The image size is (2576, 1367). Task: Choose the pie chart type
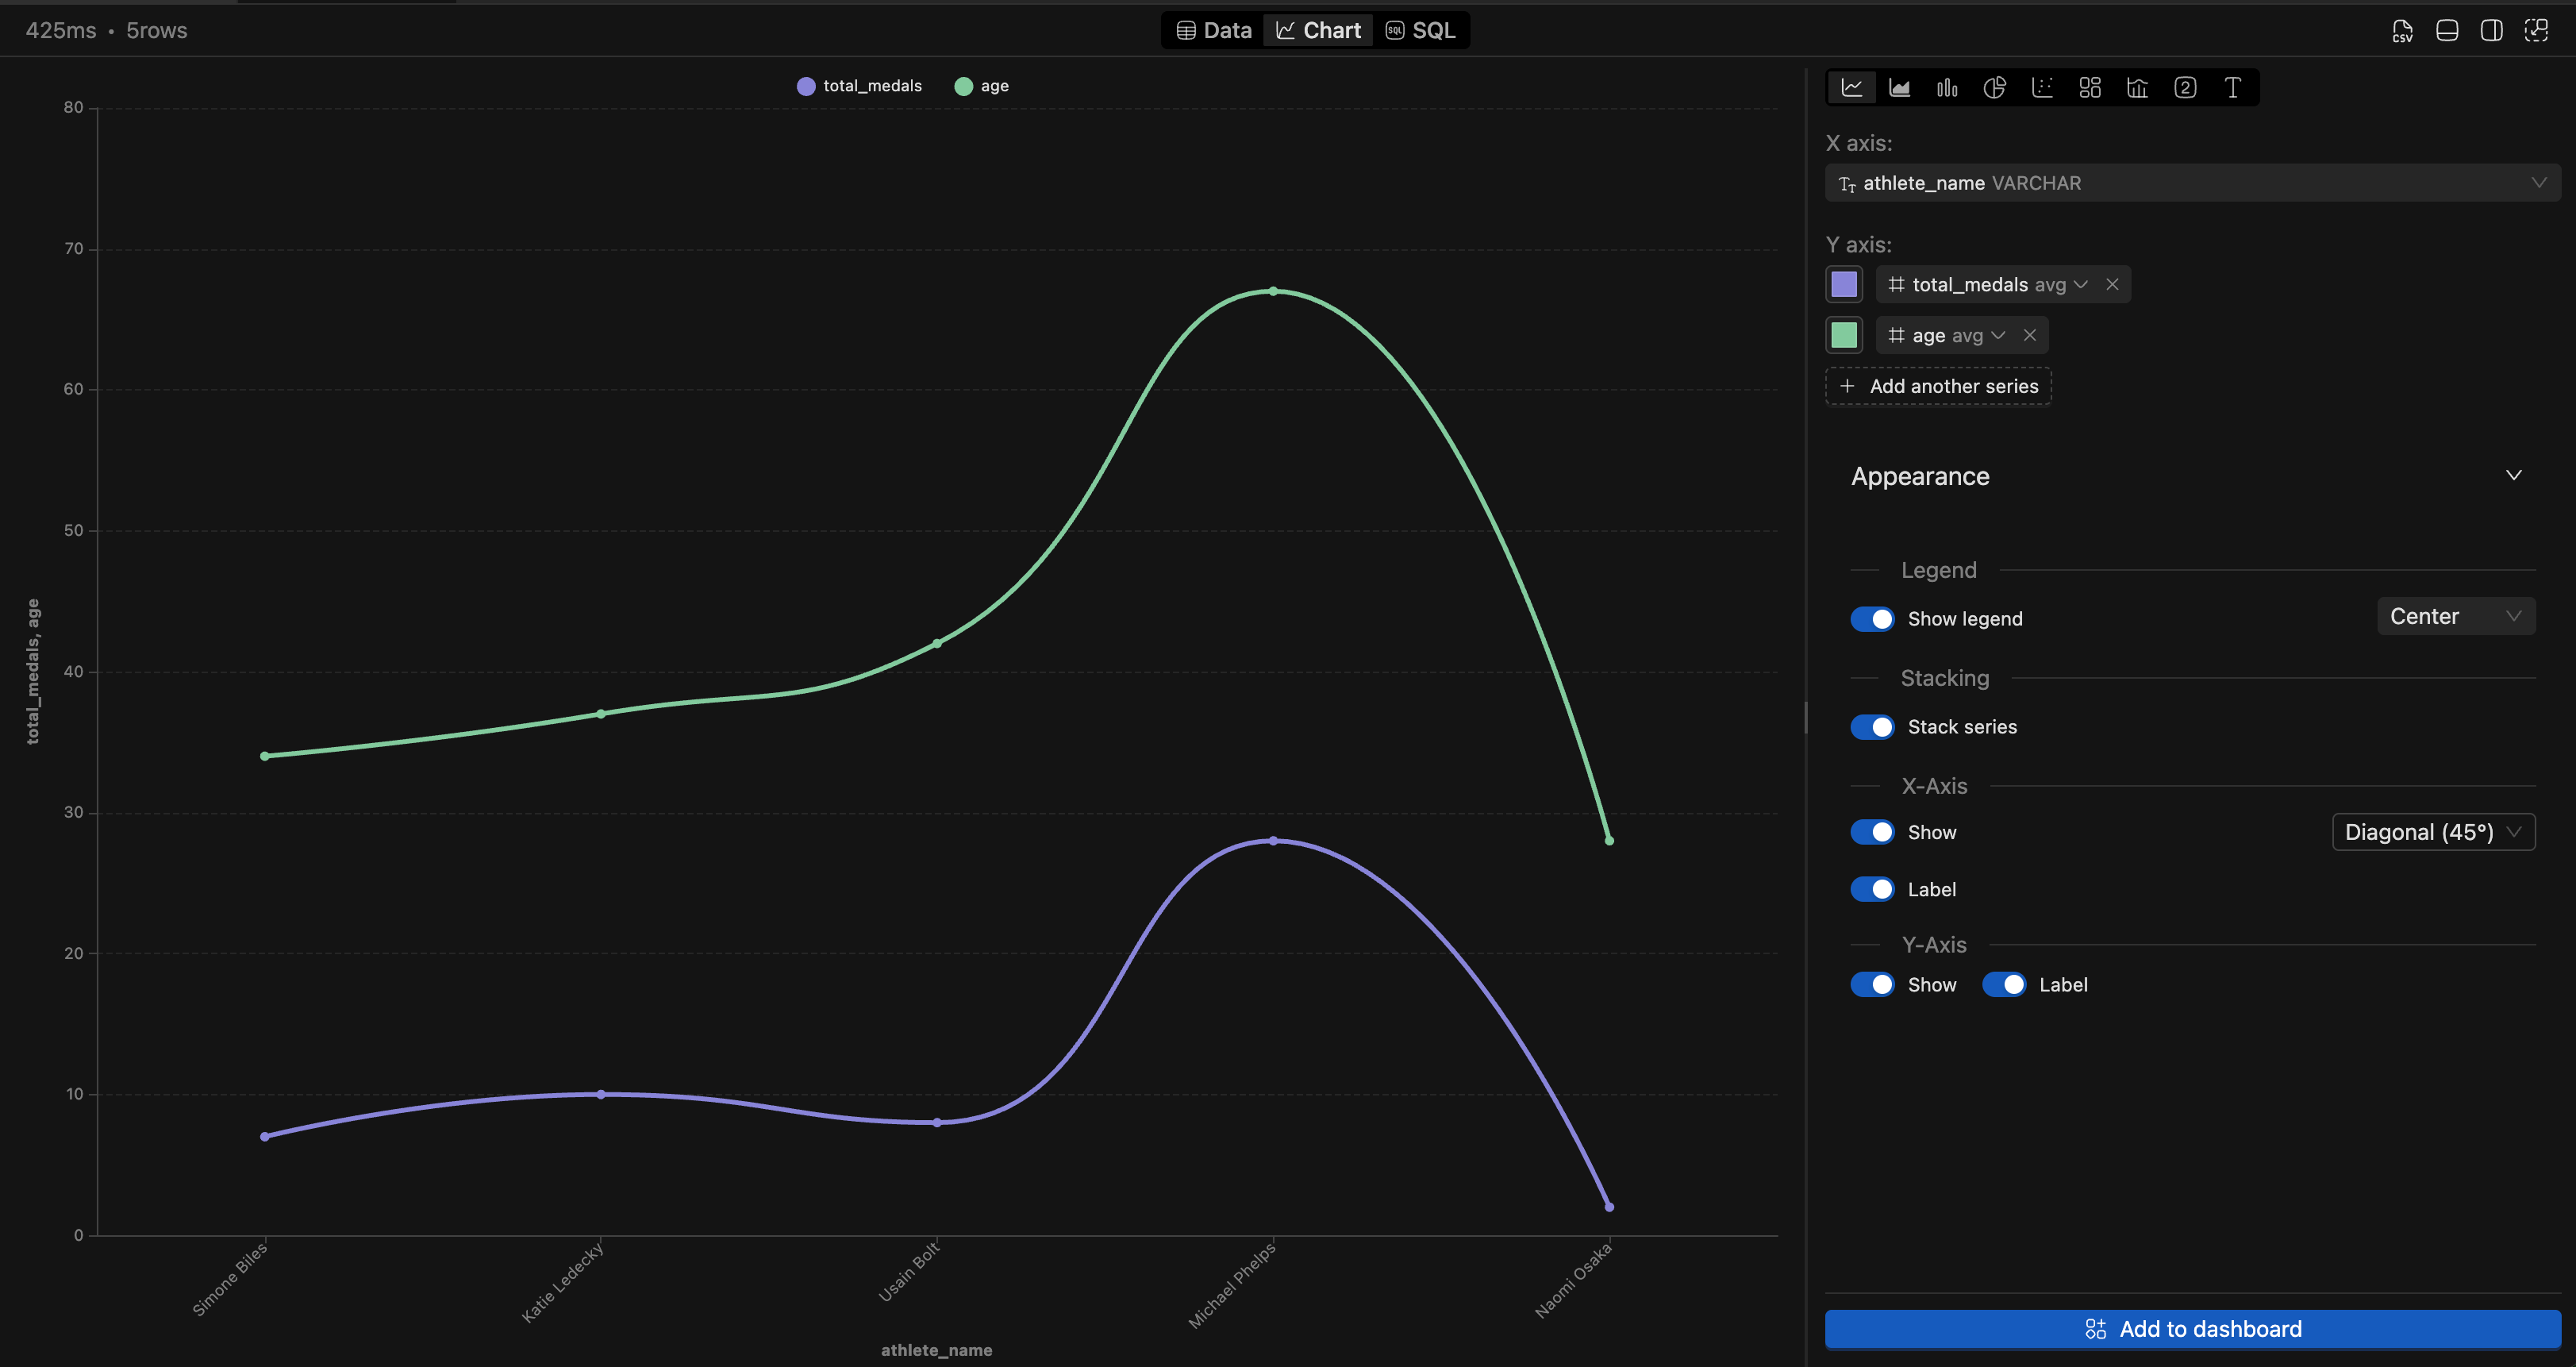tap(1994, 87)
